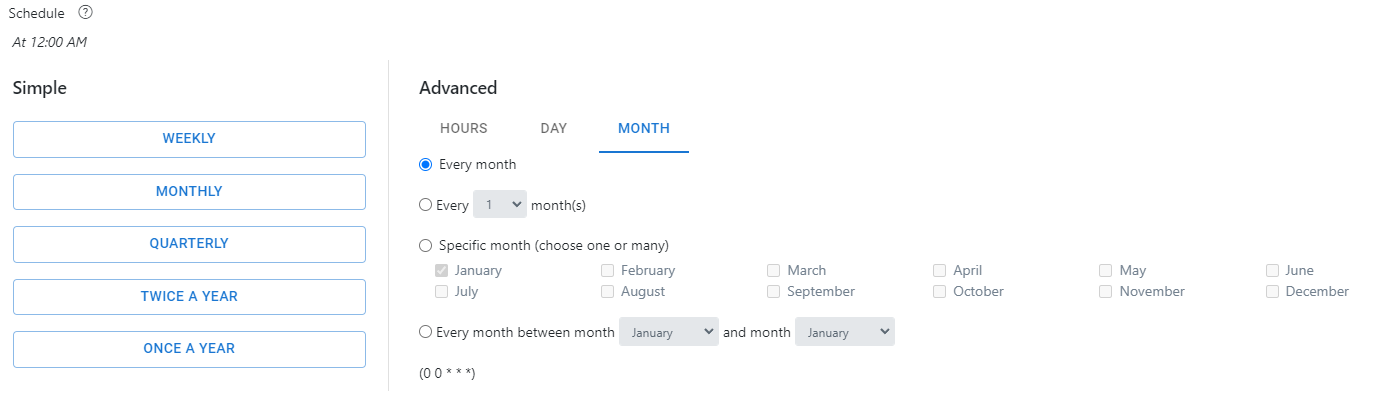
Task: Choose the MONTHLY schedule preset
Action: (x=189, y=192)
